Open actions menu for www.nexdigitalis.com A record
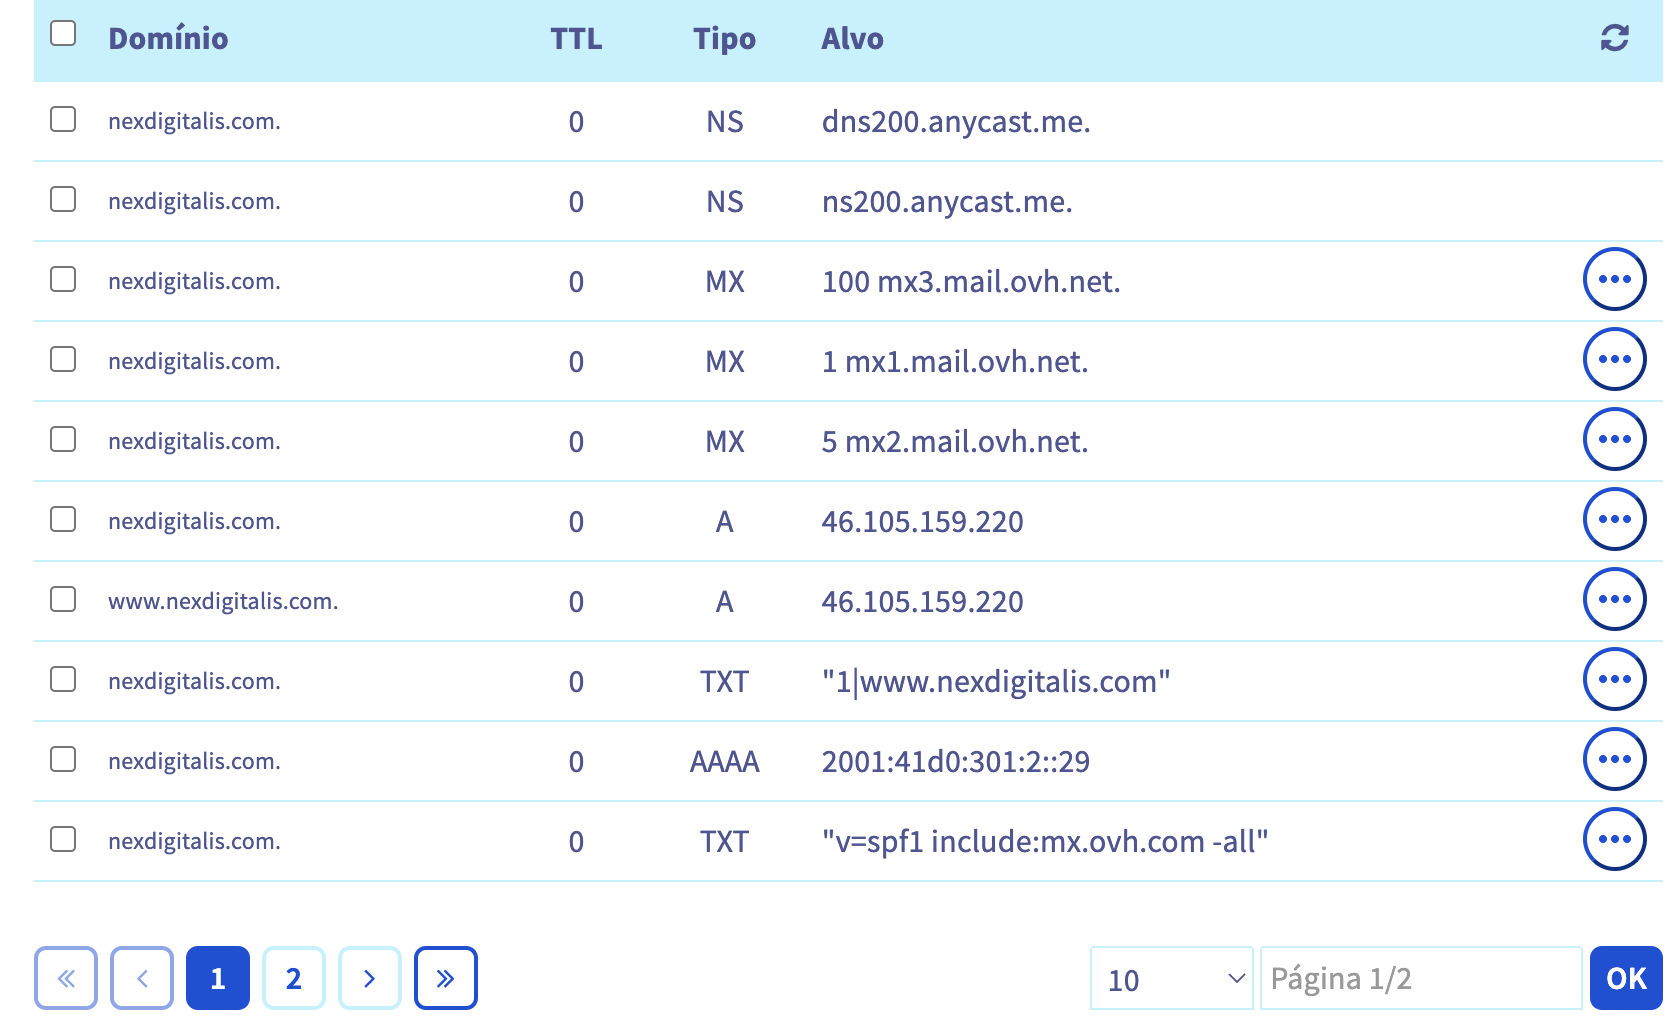This screenshot has height=1028, width=1672. tap(1614, 599)
